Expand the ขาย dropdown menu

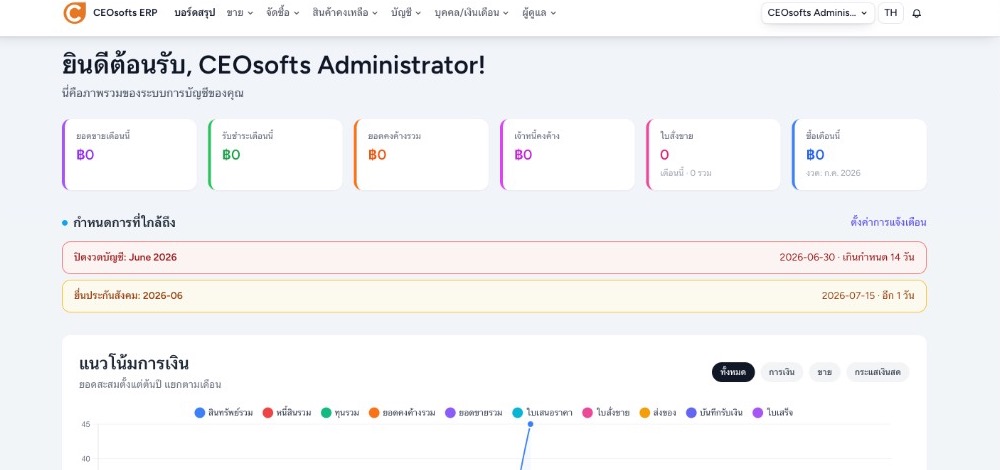(240, 13)
